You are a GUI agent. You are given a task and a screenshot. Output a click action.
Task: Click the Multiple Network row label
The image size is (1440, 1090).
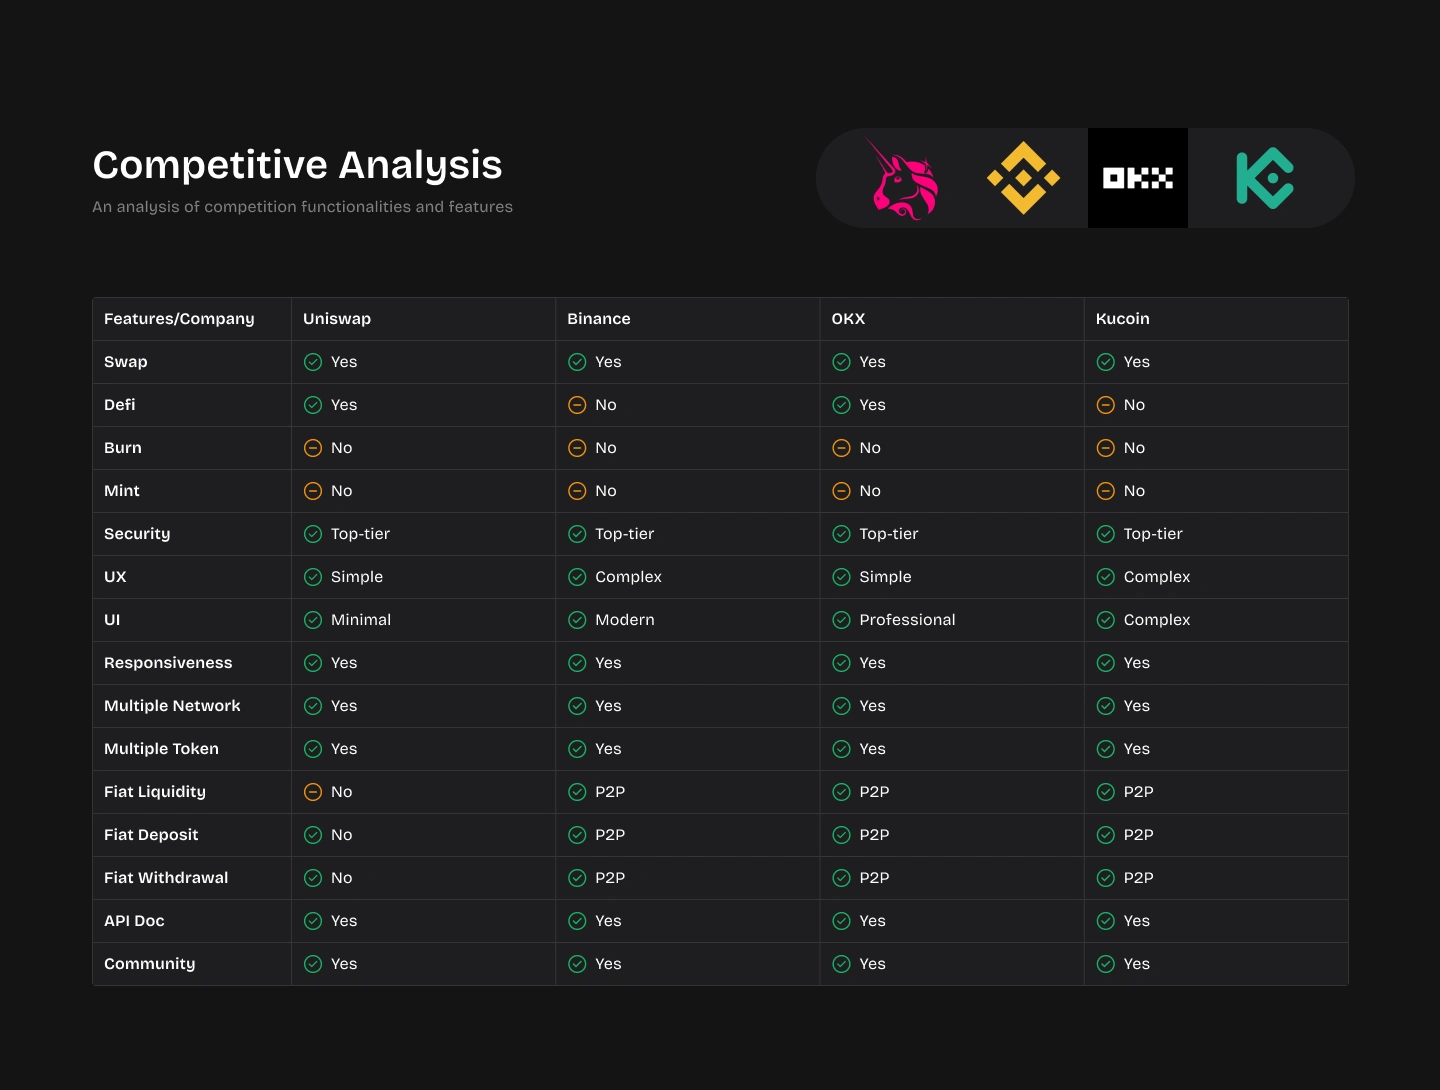[172, 706]
